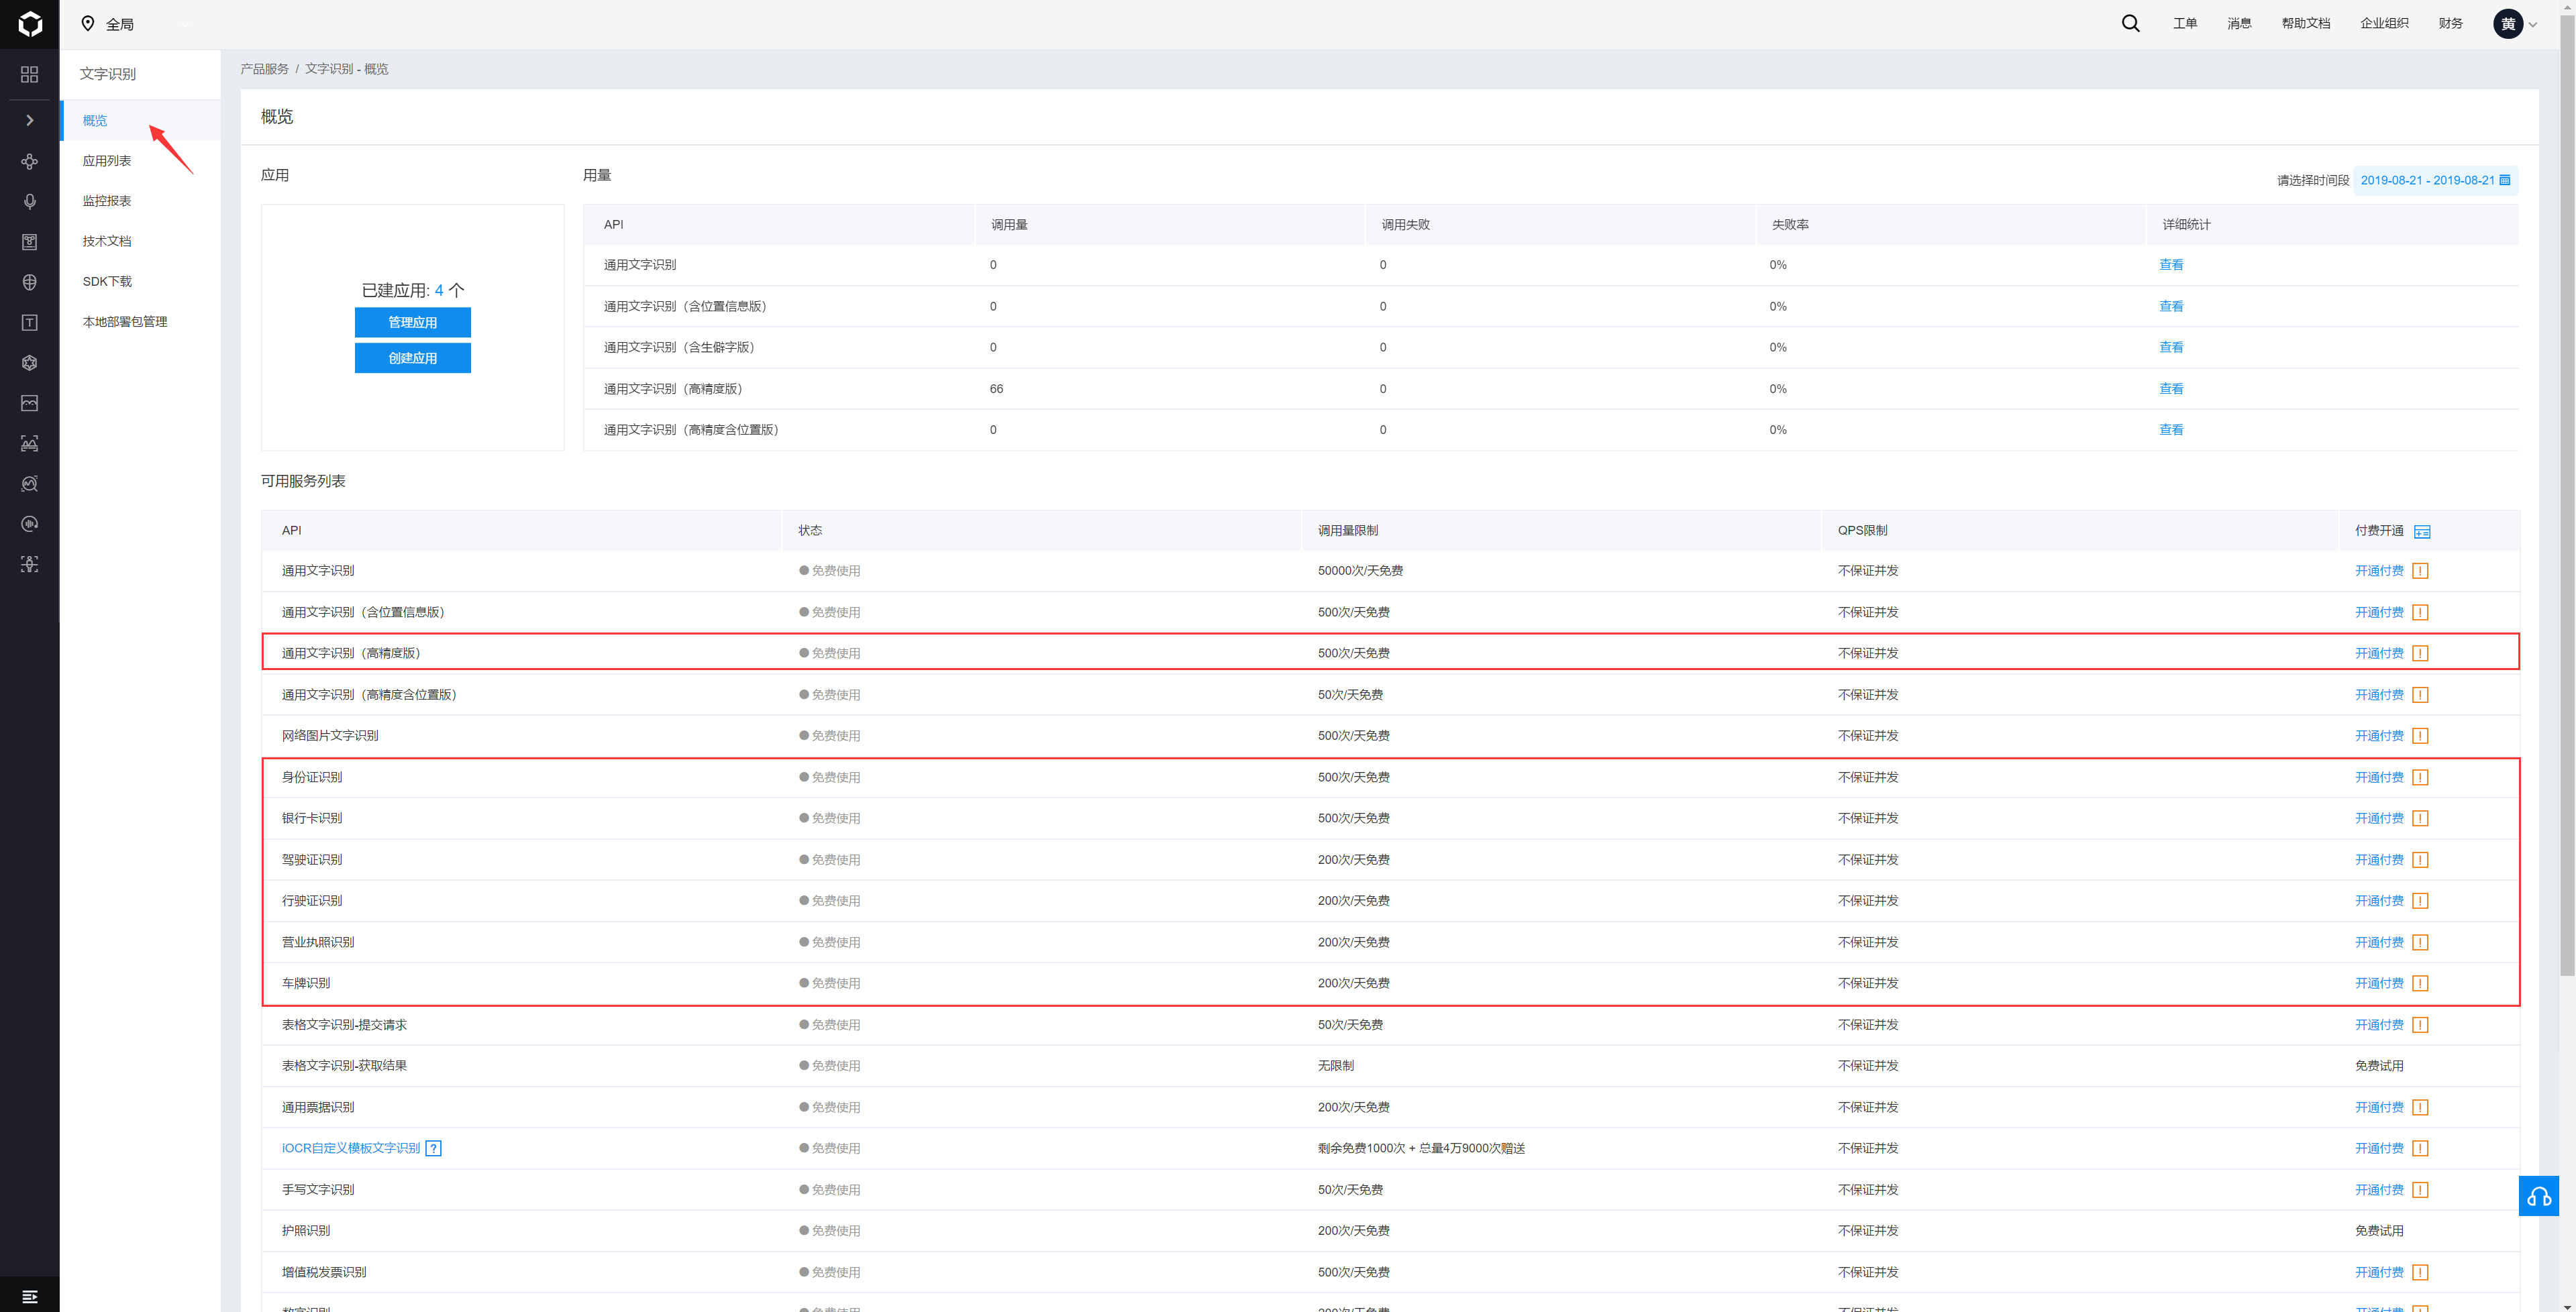Viewport: 2576px width, 1312px height.
Task: Open the 全局 region selector
Action: (108, 24)
